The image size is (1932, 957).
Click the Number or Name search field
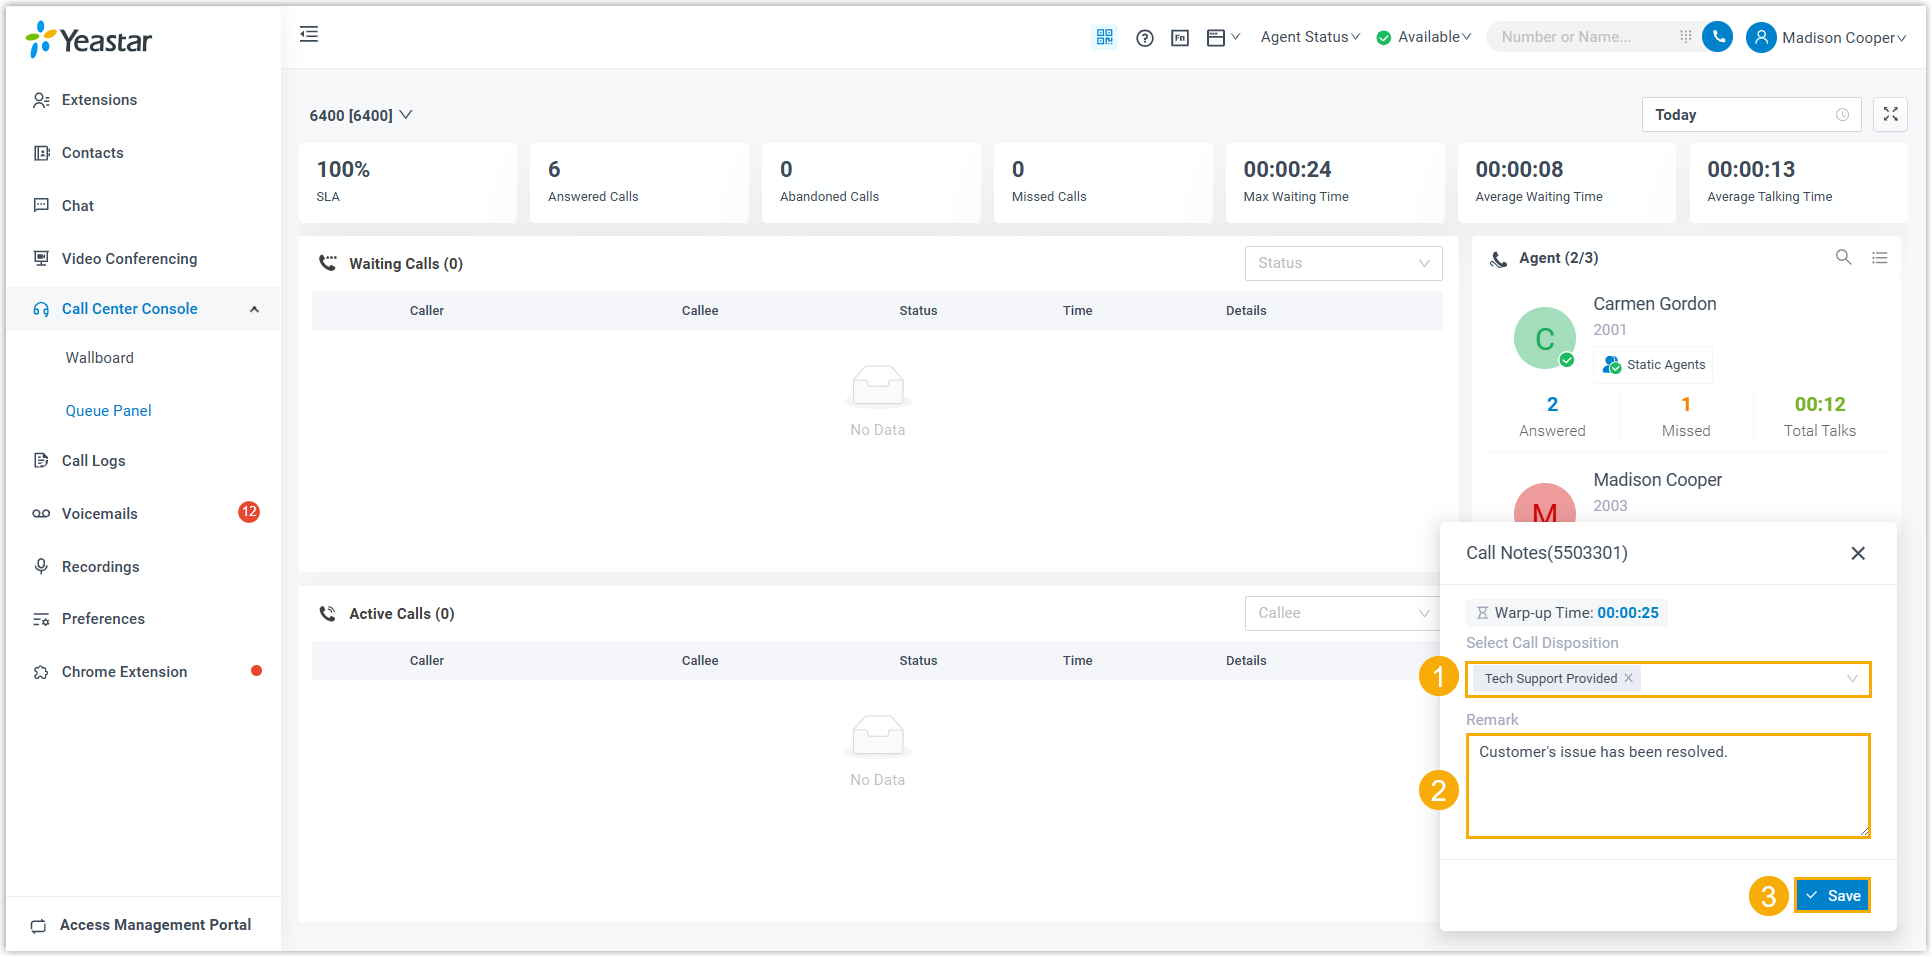point(1580,37)
